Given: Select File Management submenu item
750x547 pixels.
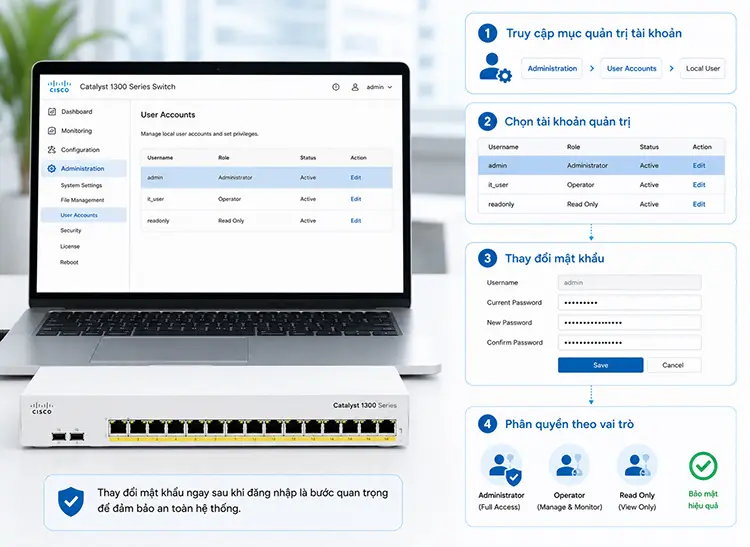Looking at the screenshot, I should click(82, 200).
